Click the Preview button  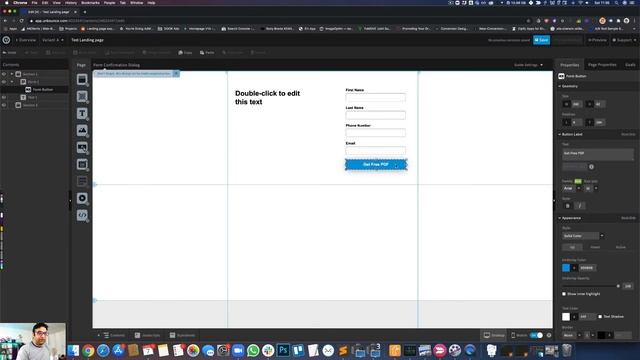pyautogui.click(x=597, y=40)
